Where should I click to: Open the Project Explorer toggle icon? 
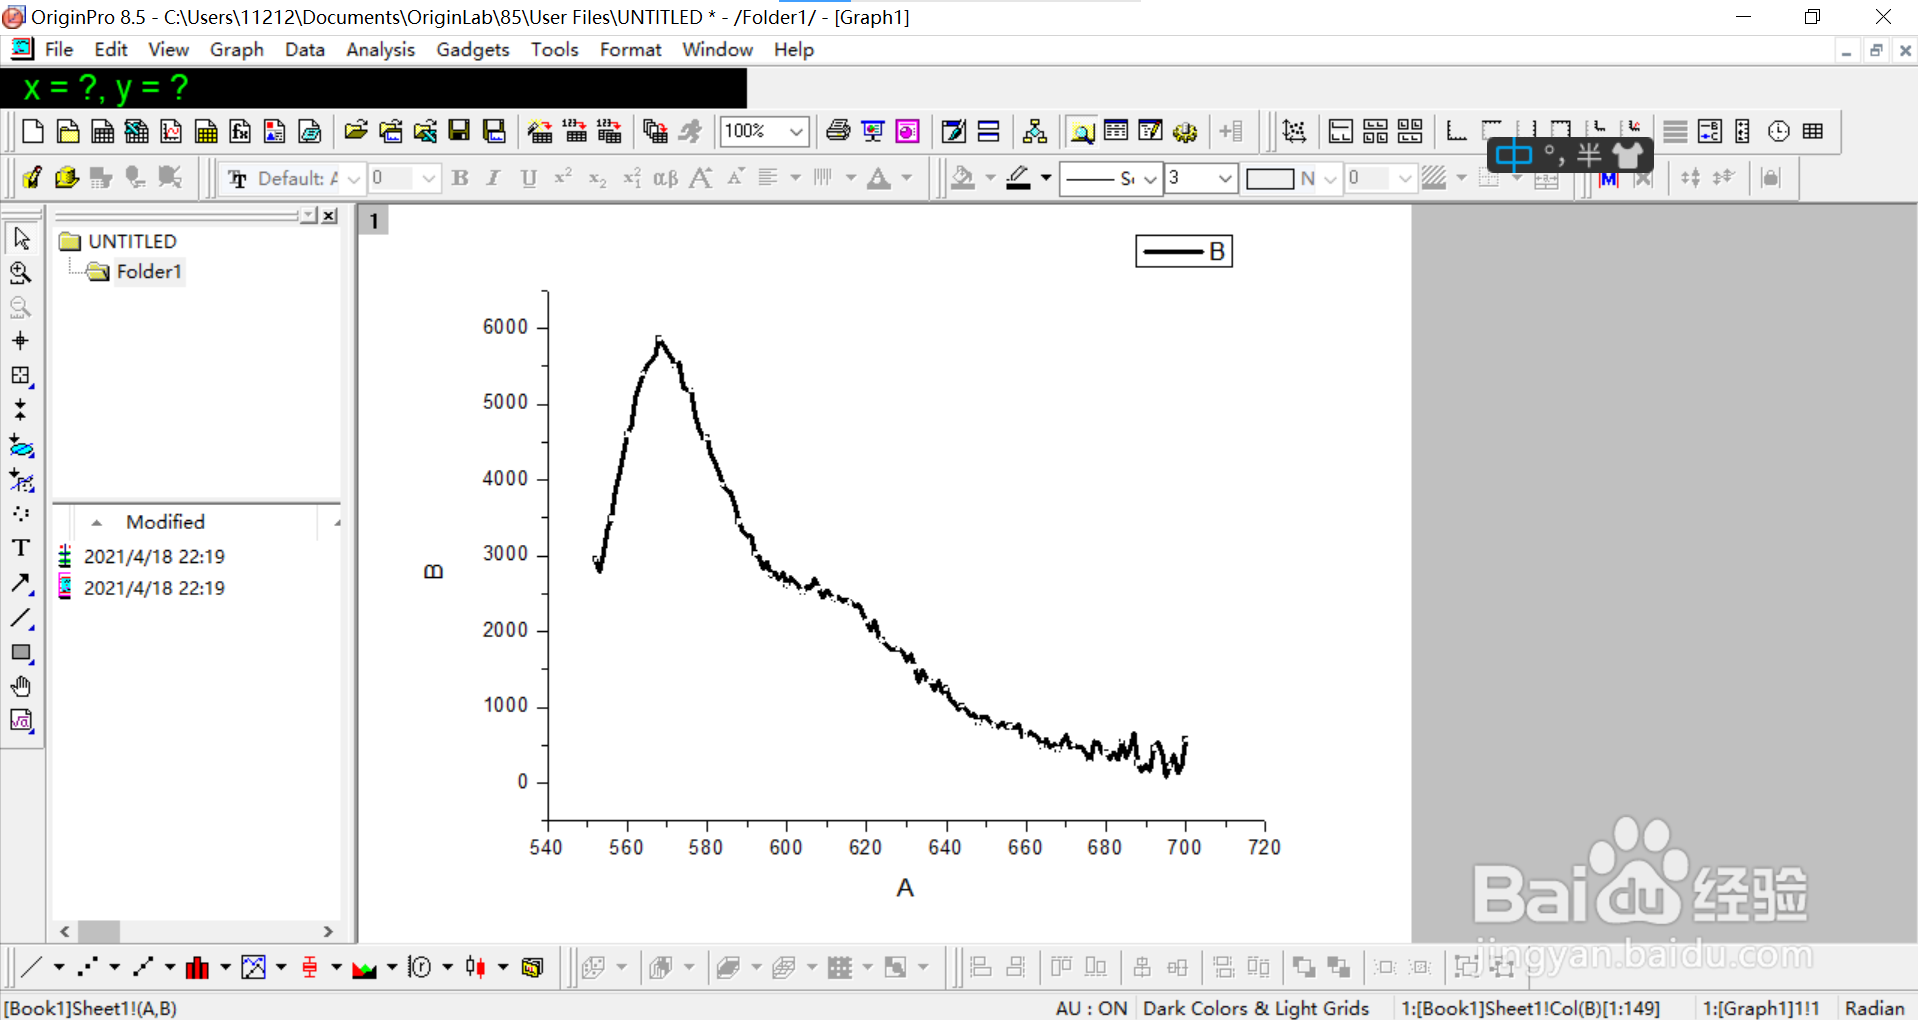[1082, 131]
